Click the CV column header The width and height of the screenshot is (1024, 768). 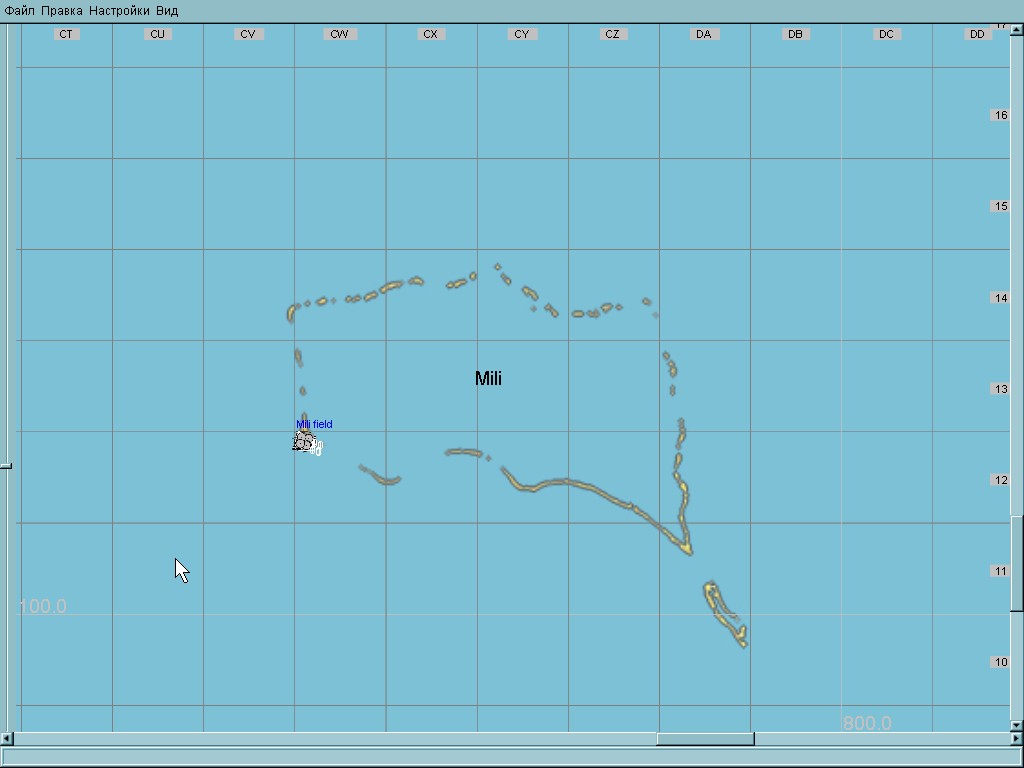248,34
